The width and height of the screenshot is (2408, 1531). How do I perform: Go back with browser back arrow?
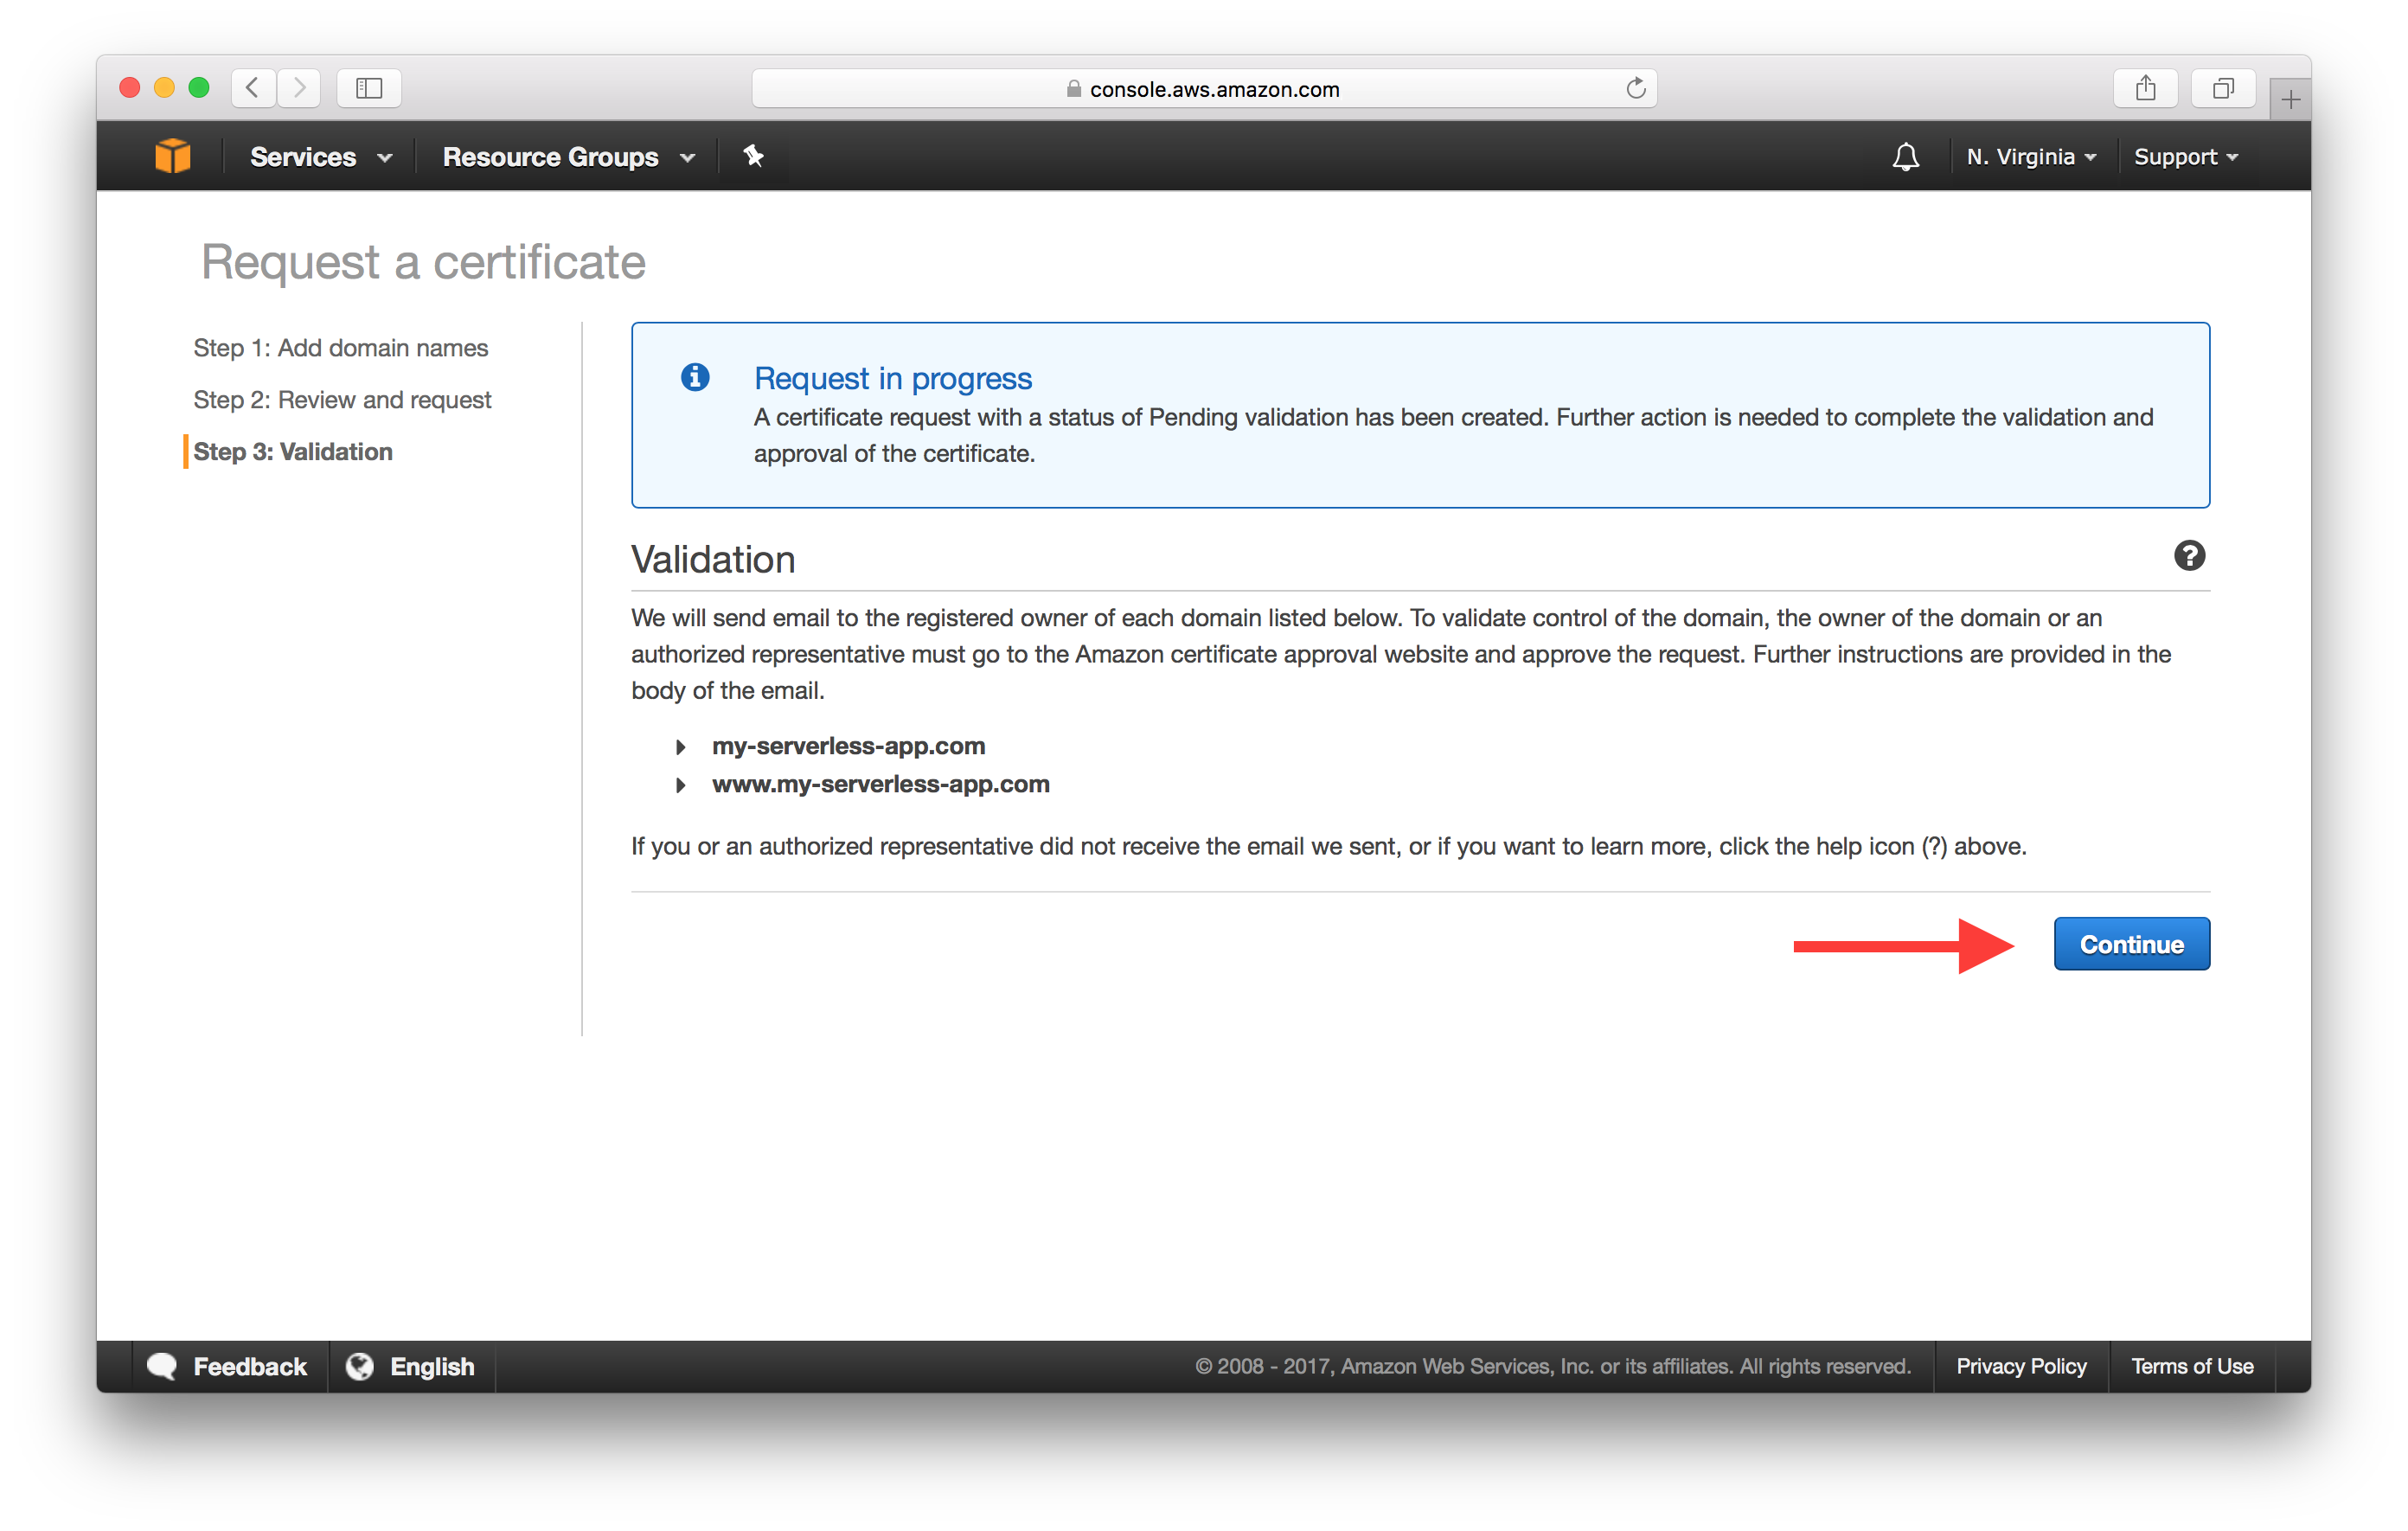(x=253, y=89)
